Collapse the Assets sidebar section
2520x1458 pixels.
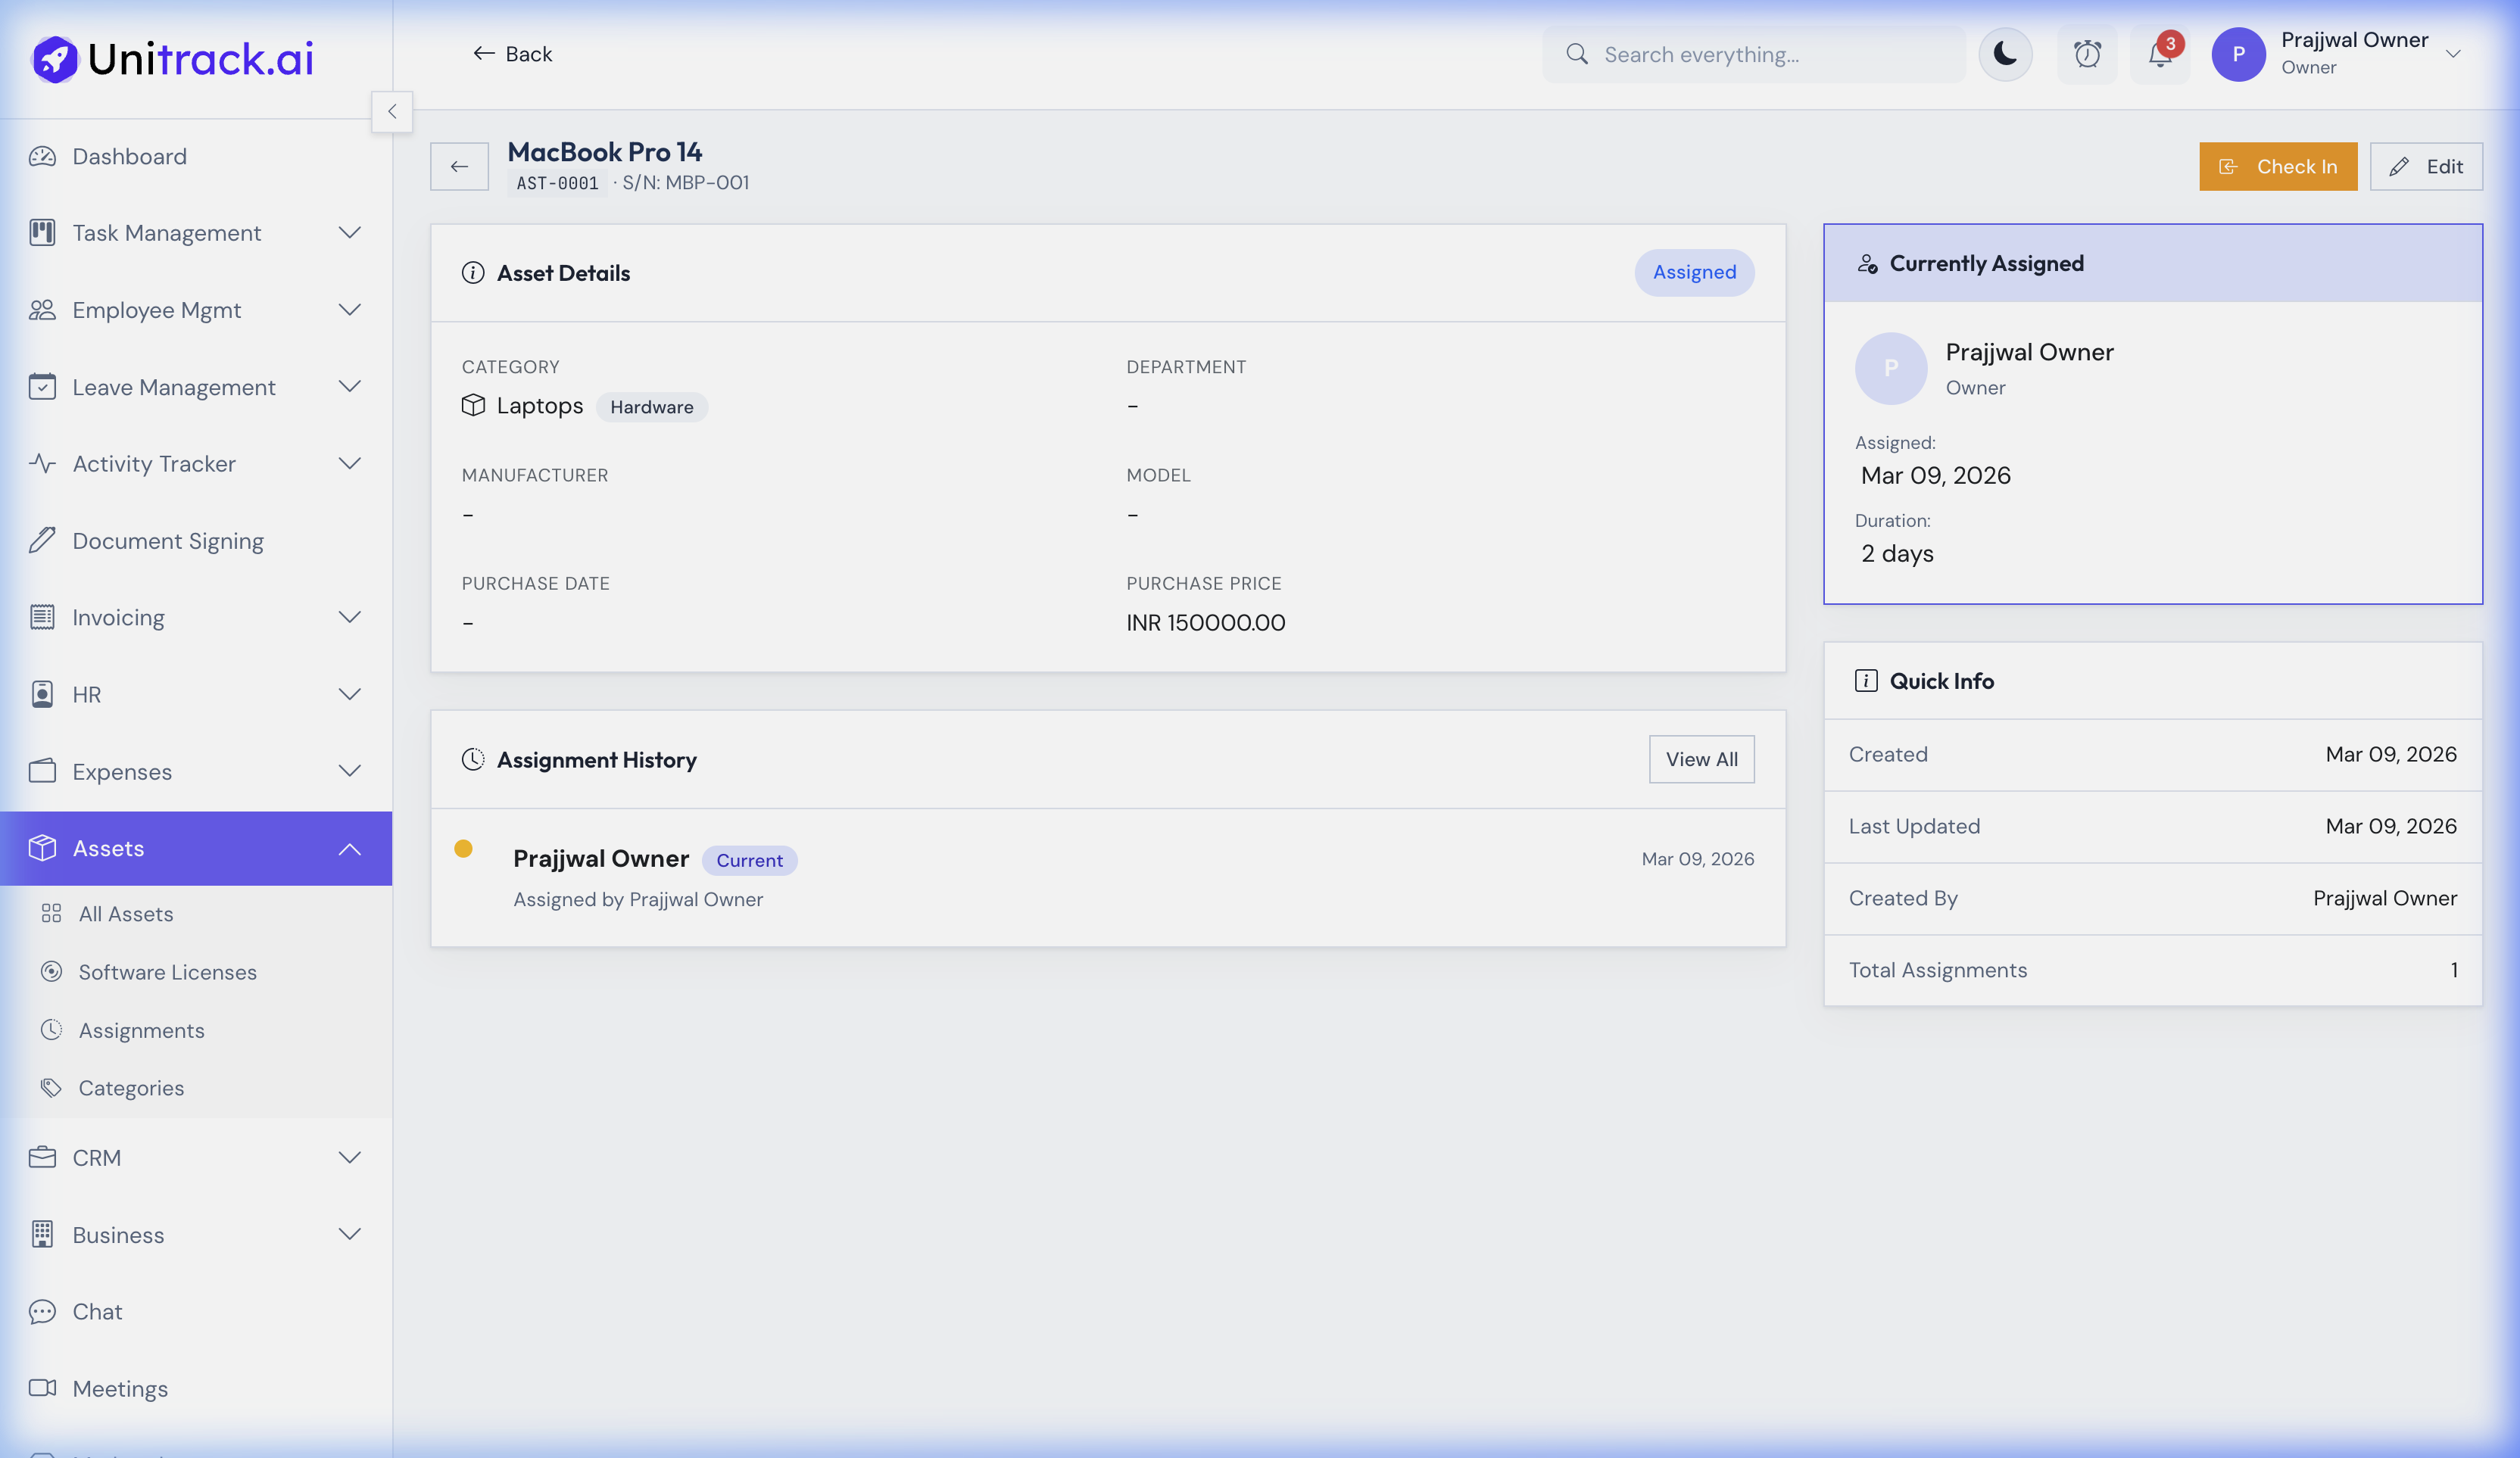[349, 849]
